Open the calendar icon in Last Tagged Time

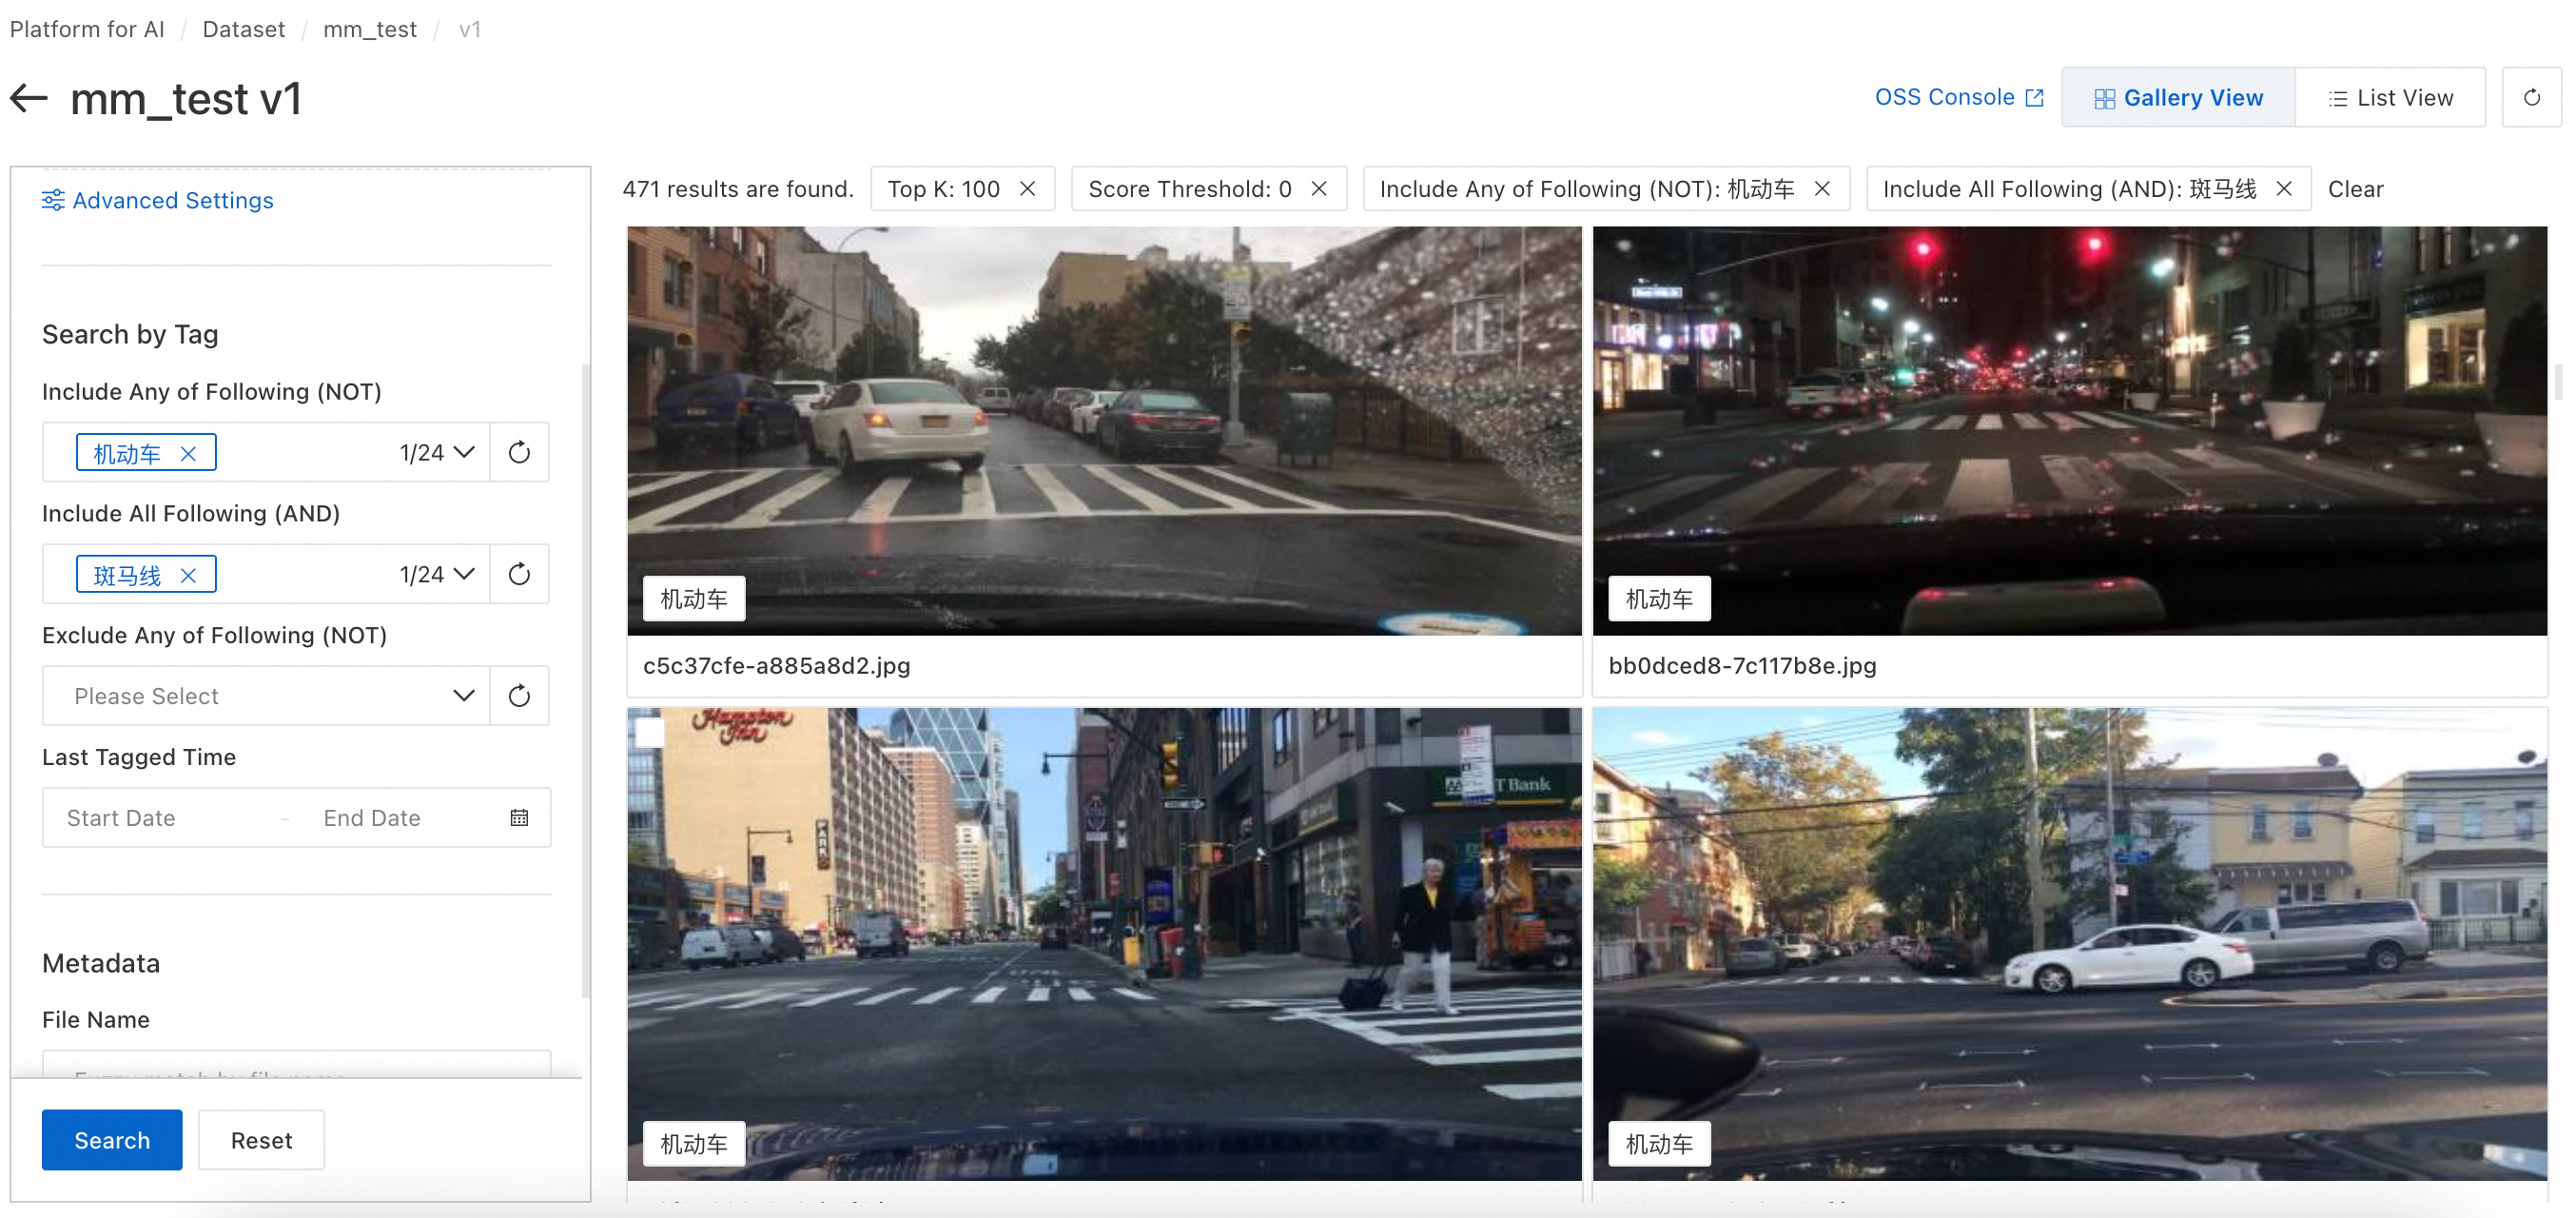[519, 818]
